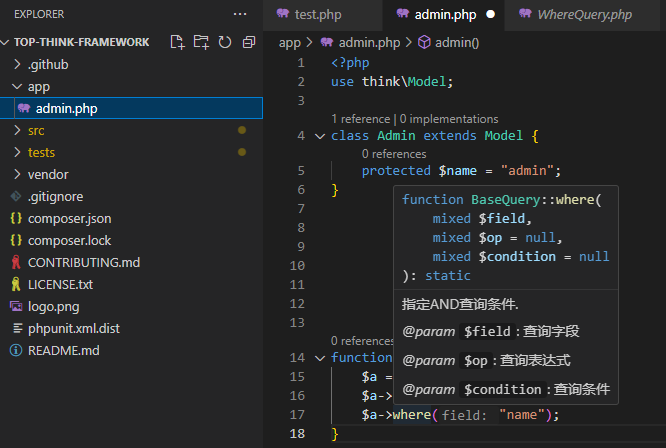Open the README.md file
The width and height of the screenshot is (666, 448).
[63, 350]
